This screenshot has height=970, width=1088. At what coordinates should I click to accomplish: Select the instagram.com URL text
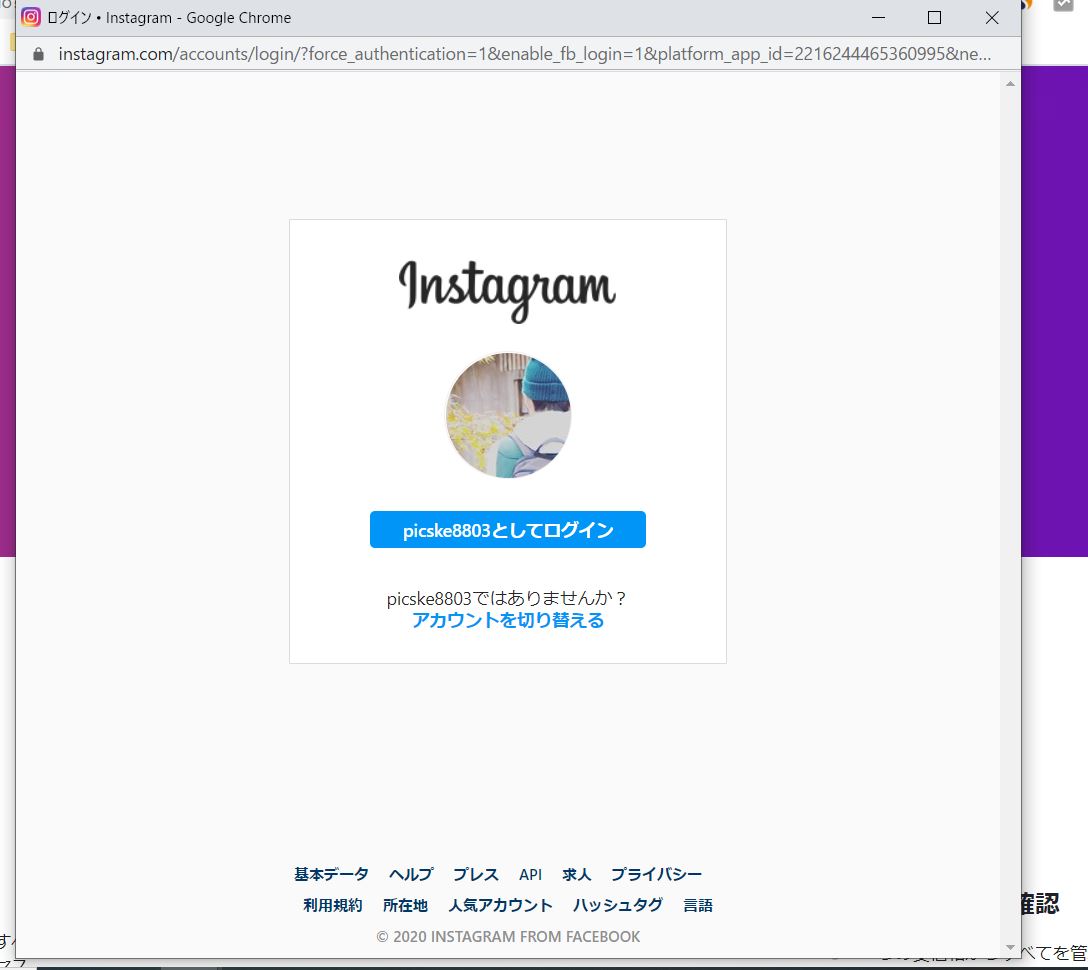pyautogui.click(x=525, y=54)
